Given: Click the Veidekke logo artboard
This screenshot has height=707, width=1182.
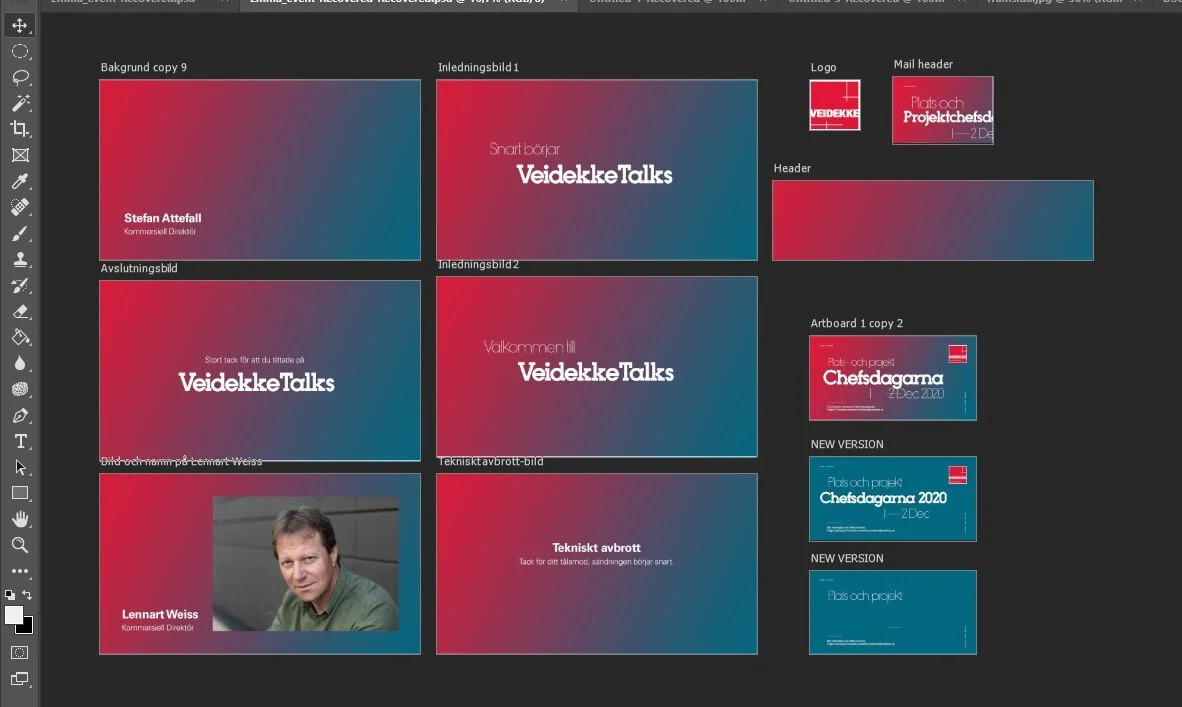Looking at the screenshot, I should coord(834,106).
